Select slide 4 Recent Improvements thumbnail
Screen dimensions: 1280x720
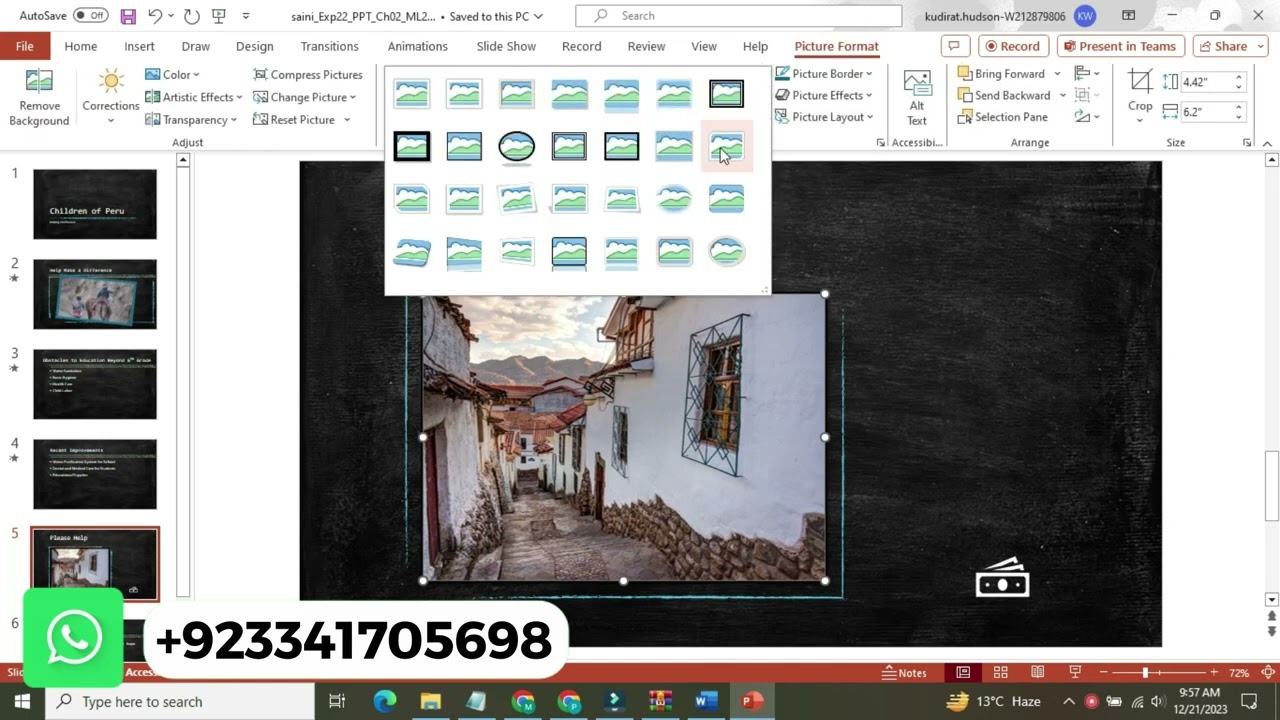click(95, 474)
